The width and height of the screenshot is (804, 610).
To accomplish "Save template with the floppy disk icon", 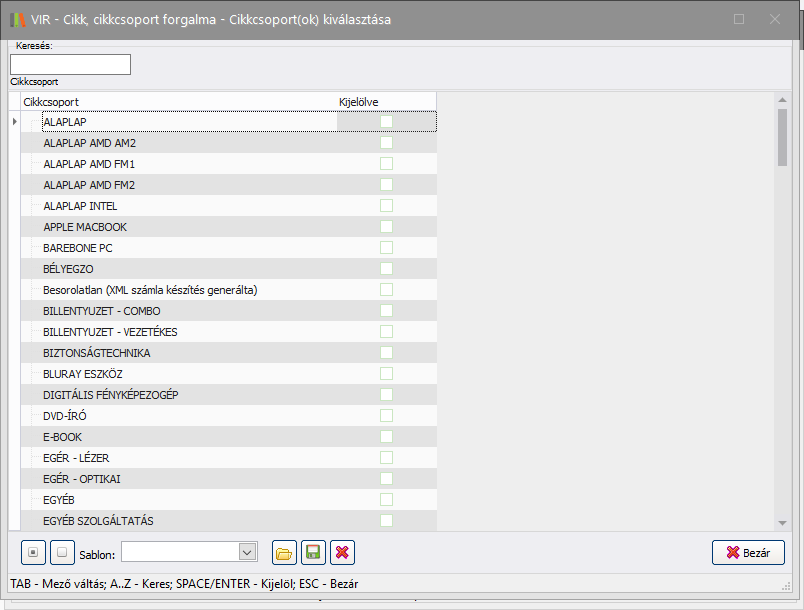I will tap(314, 552).
